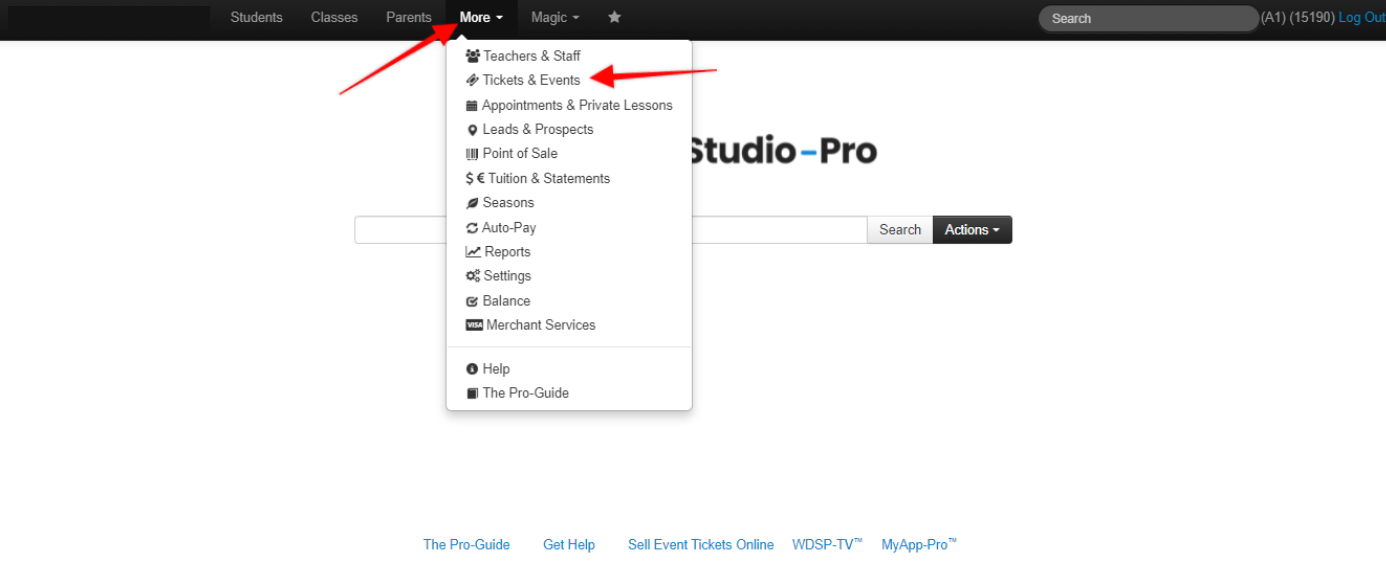Click the calendar icon beside Appointments & Private Lessons
Image resolution: width=1386 pixels, height=568 pixels.
click(472, 105)
